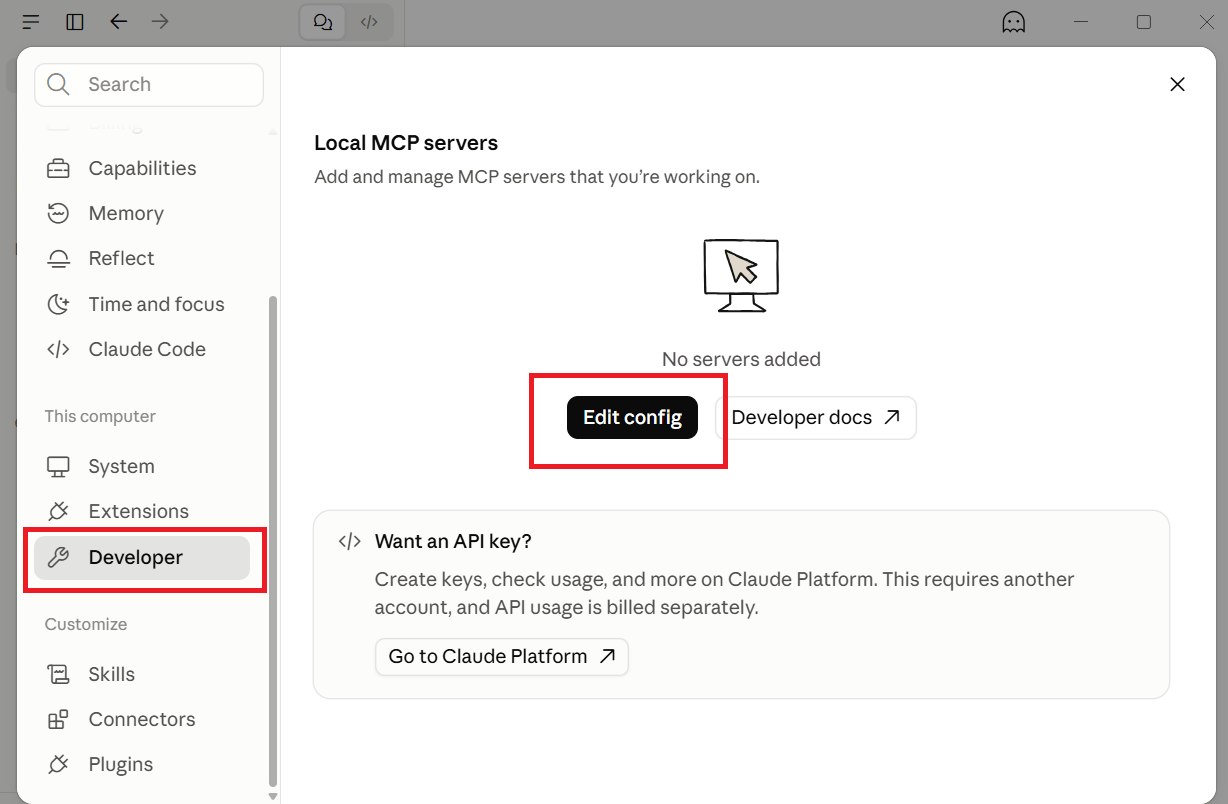Switch to the chat mode icon
The image size is (1228, 804).
coord(323,22)
